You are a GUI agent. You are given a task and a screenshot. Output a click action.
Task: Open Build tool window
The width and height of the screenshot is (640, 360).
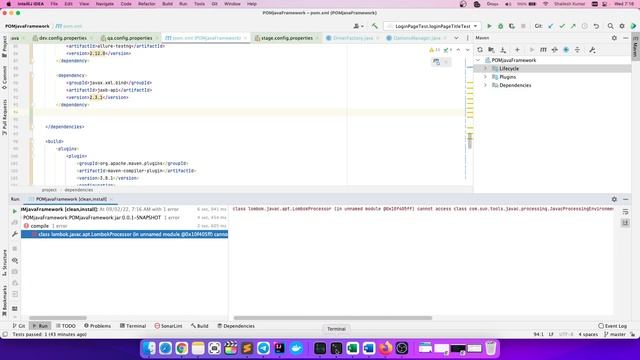pos(200,326)
